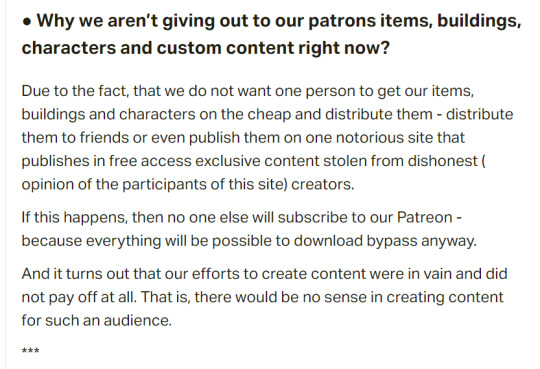
Task: Click the three asterisks separator
Action: click(31, 351)
